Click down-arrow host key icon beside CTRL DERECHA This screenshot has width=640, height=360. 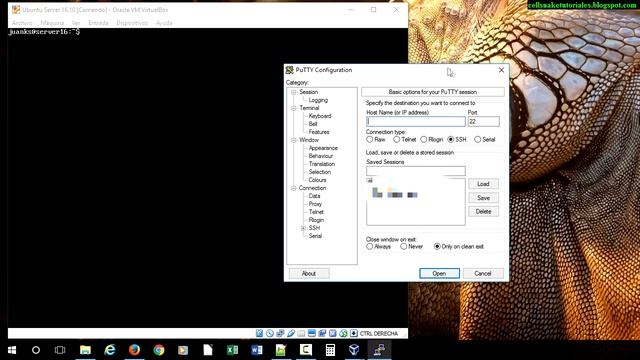click(x=354, y=333)
